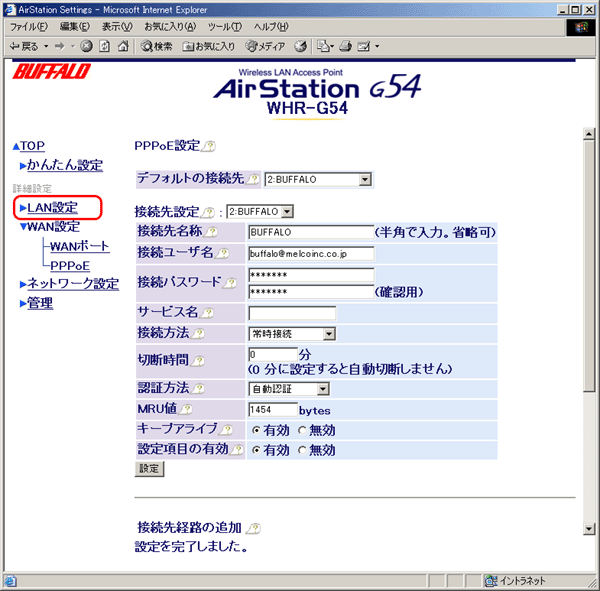Open help icon beside 接続パスワード

click(230, 282)
